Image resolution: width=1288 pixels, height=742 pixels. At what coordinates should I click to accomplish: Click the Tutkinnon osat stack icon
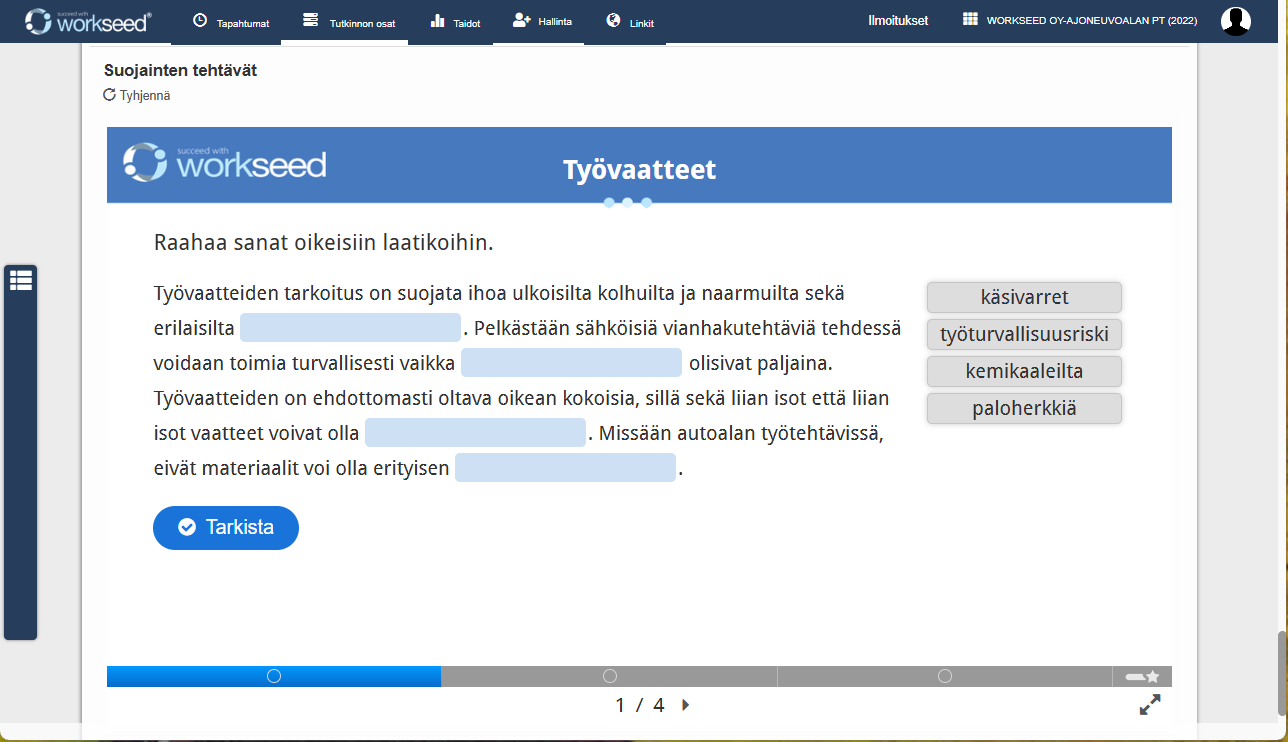pyautogui.click(x=310, y=20)
